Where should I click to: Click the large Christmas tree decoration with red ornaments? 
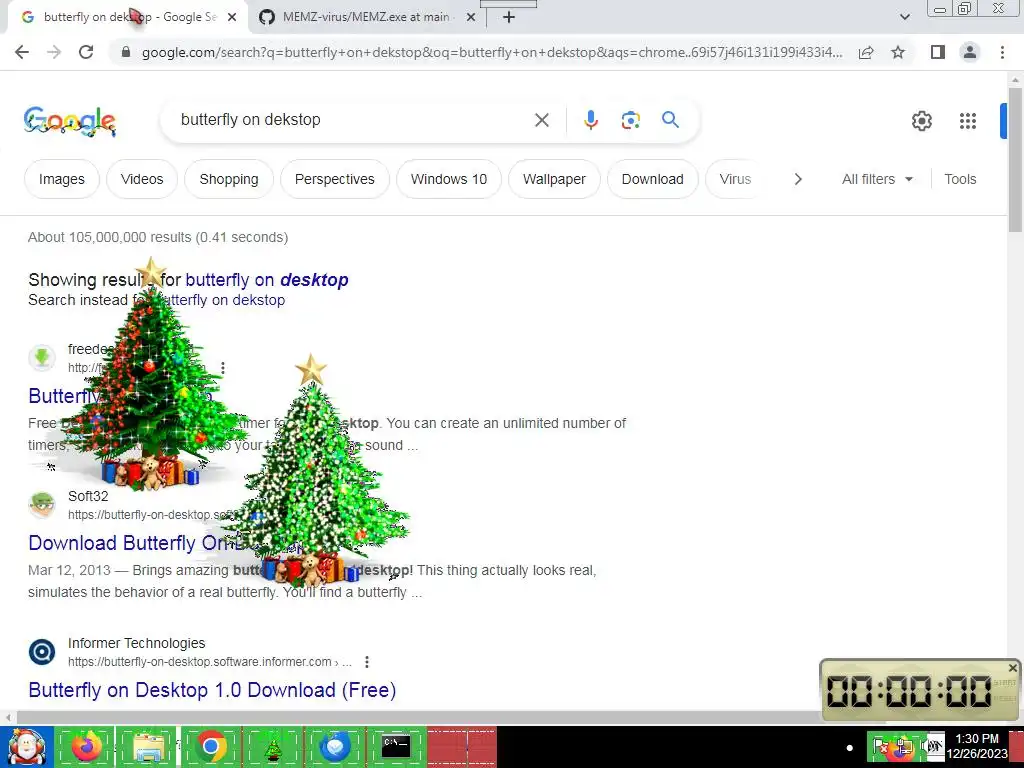point(152,376)
